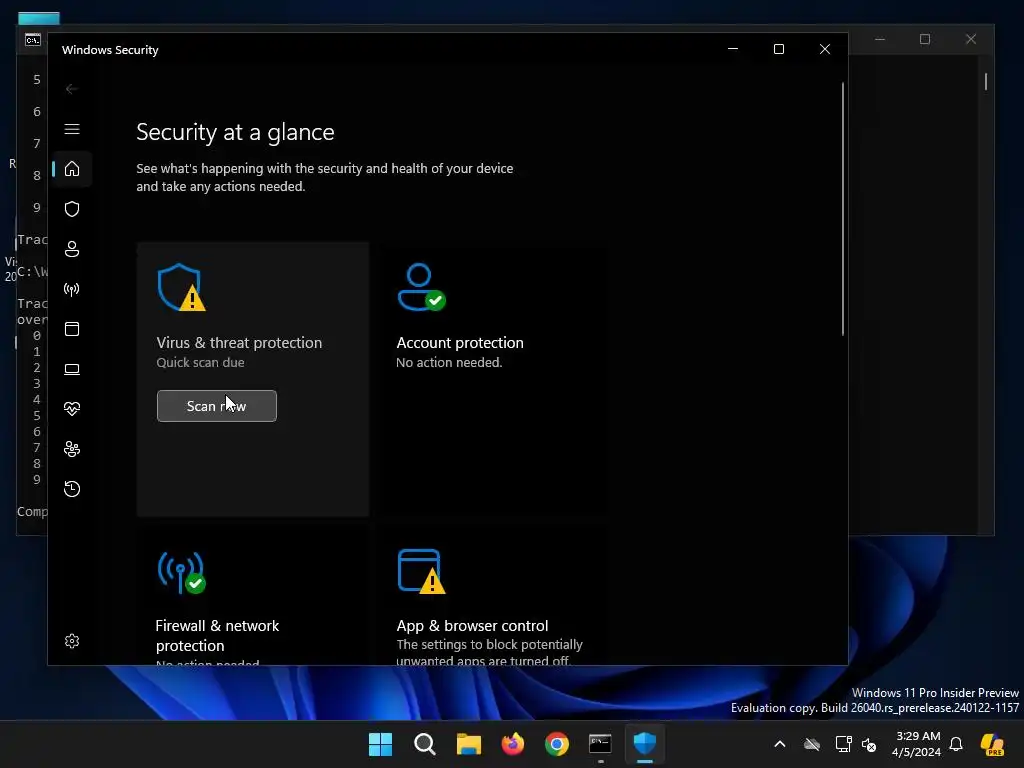
Task: Open Family options sidebar icon
Action: (x=72, y=449)
